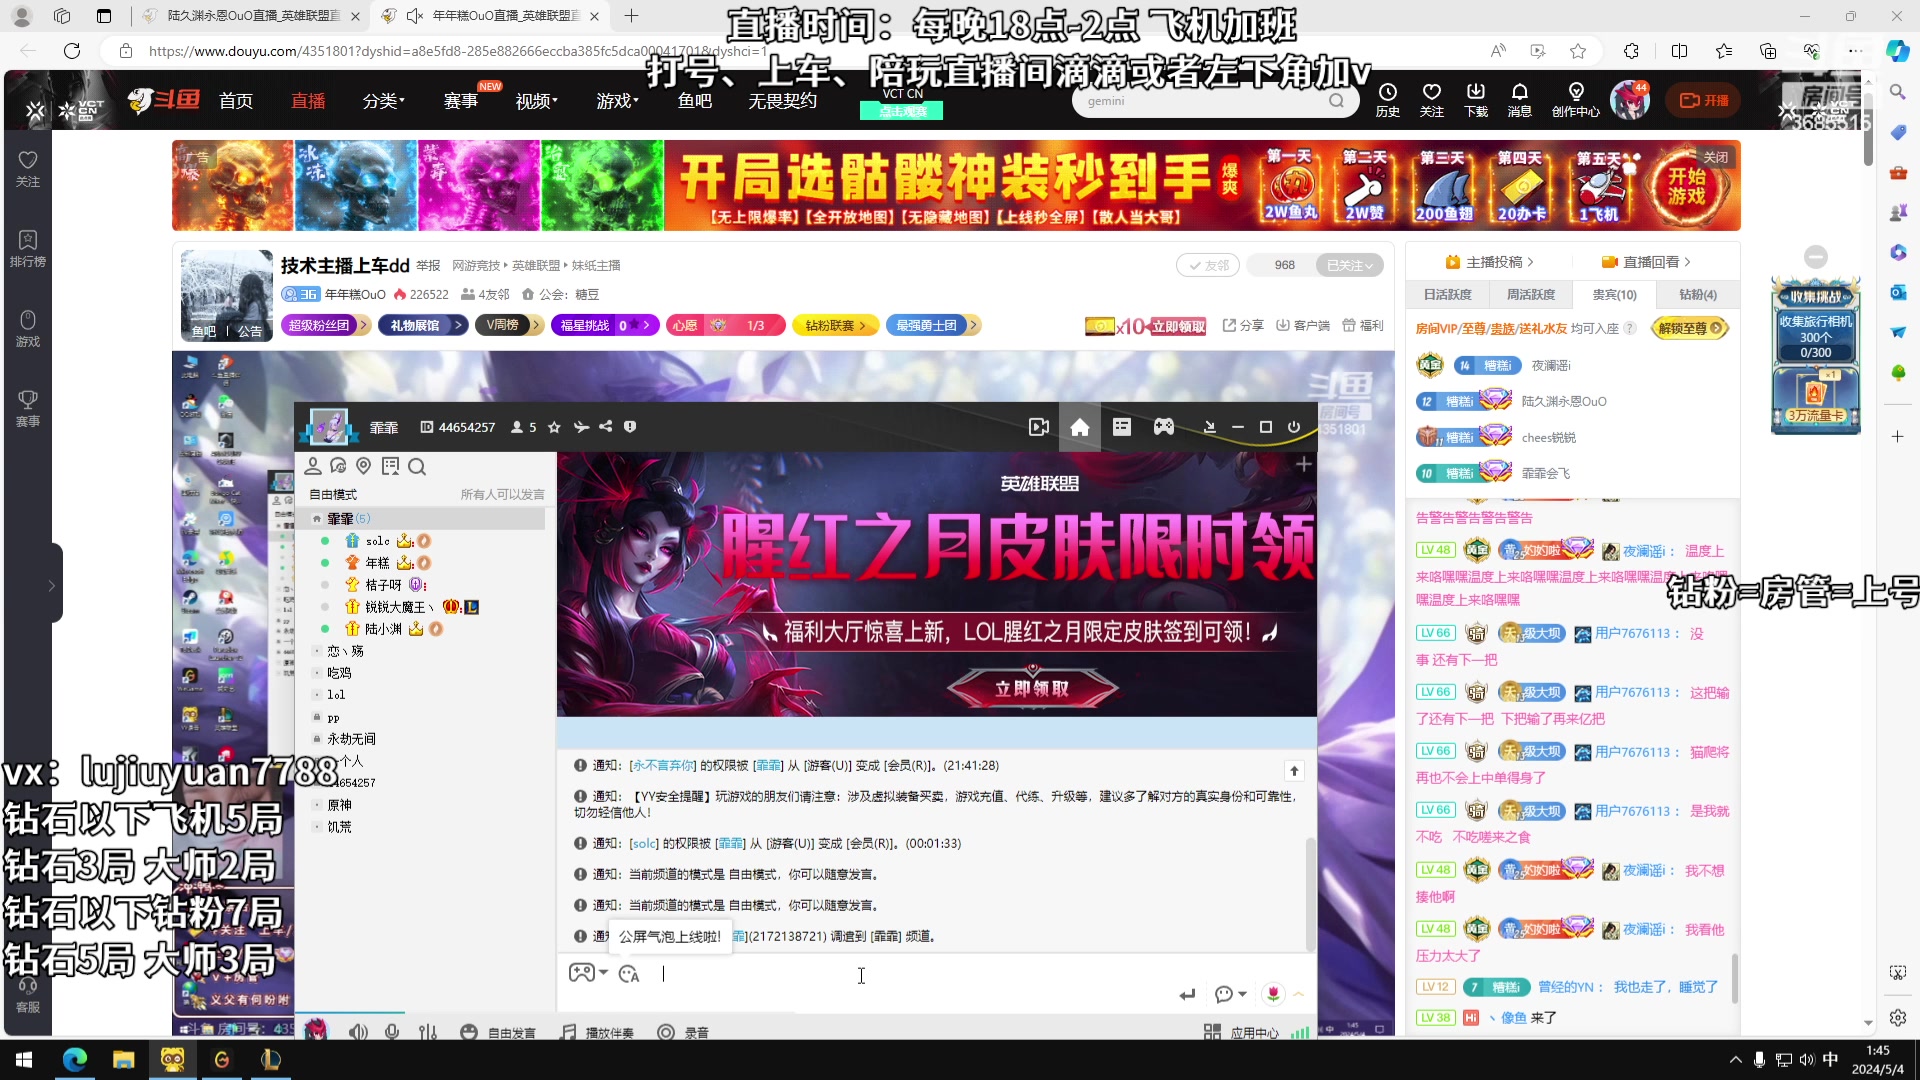Open the 消息 bell notifications icon
Image resolution: width=1920 pixels, height=1080 pixels.
(x=1519, y=100)
